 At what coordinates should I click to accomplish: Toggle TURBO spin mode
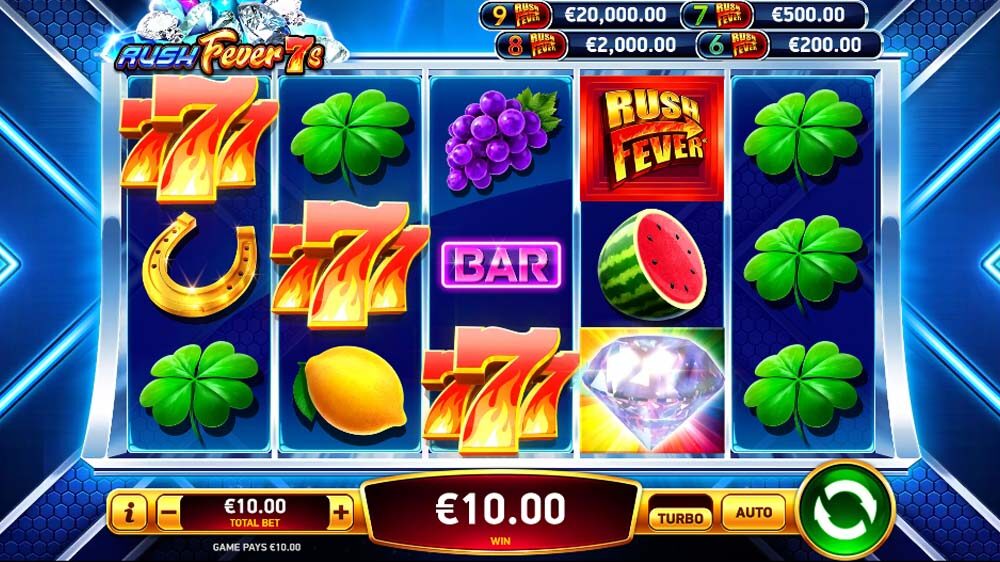[x=680, y=517]
